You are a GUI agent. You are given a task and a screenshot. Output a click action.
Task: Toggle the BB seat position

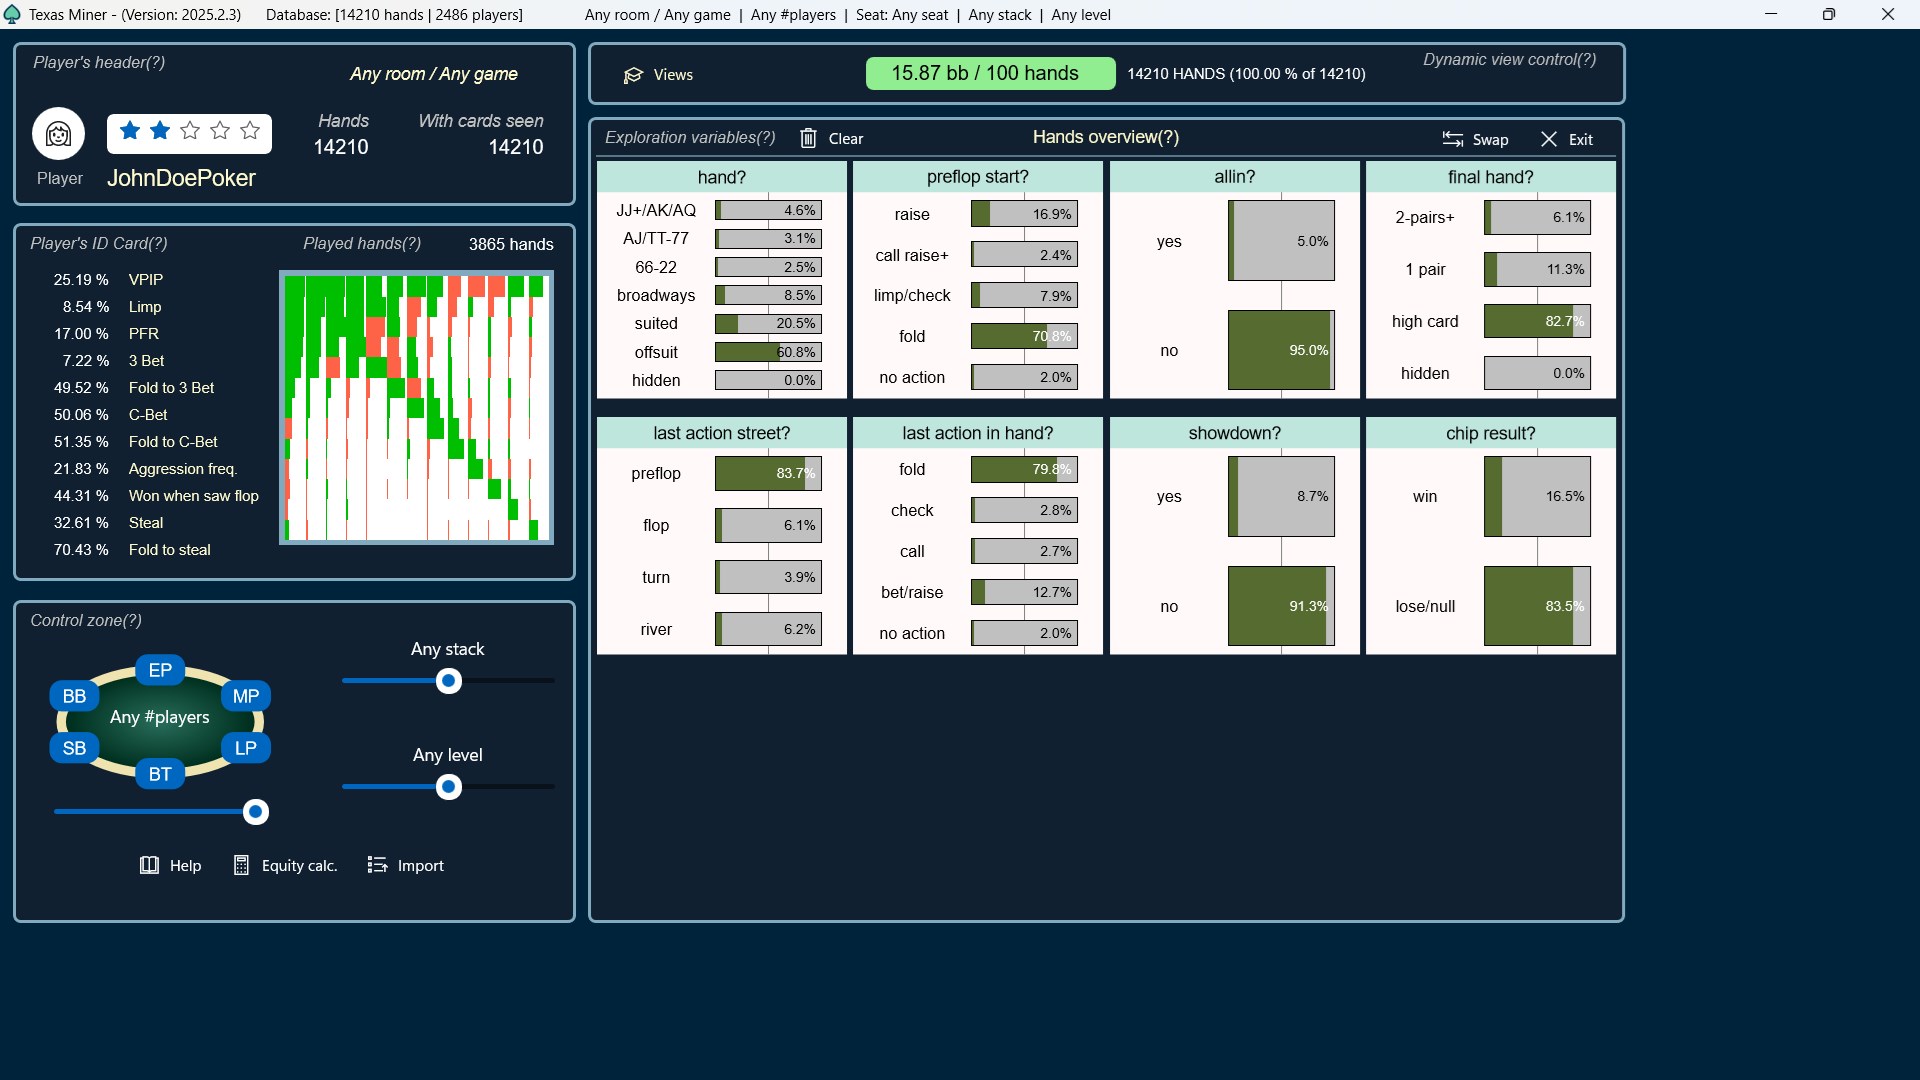click(x=74, y=696)
